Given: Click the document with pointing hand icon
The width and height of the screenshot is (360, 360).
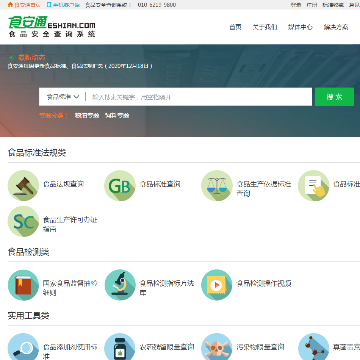Looking at the screenshot, I should [x=313, y=185].
